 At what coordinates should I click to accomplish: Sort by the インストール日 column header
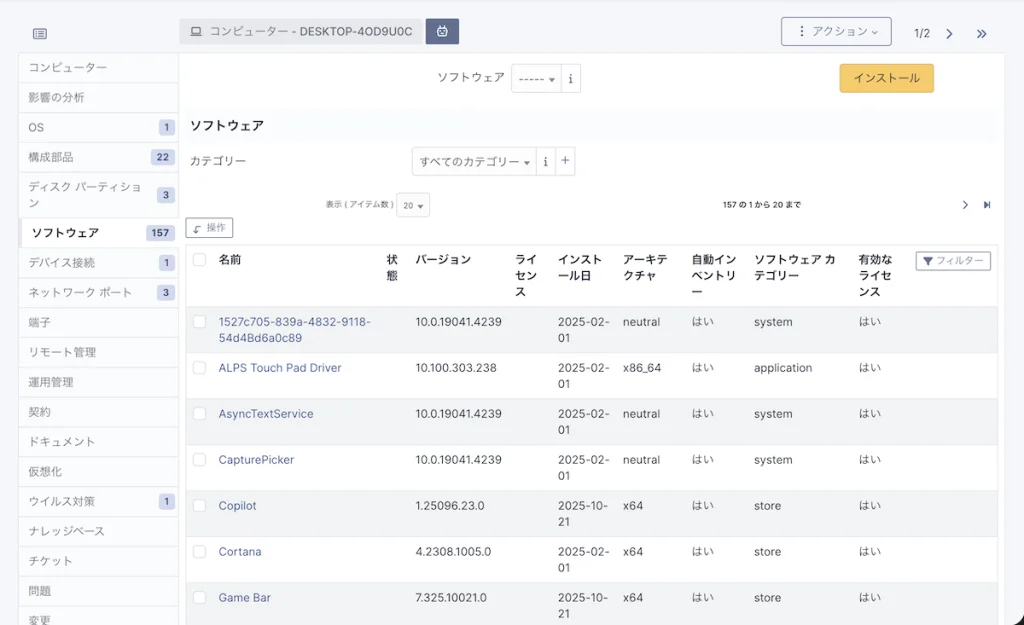point(580,268)
